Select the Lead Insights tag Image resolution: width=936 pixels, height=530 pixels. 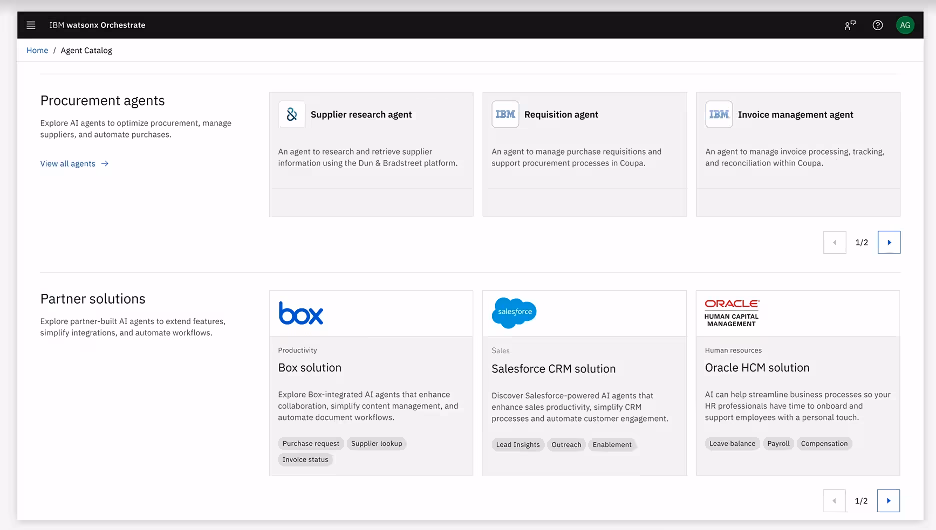click(x=518, y=444)
